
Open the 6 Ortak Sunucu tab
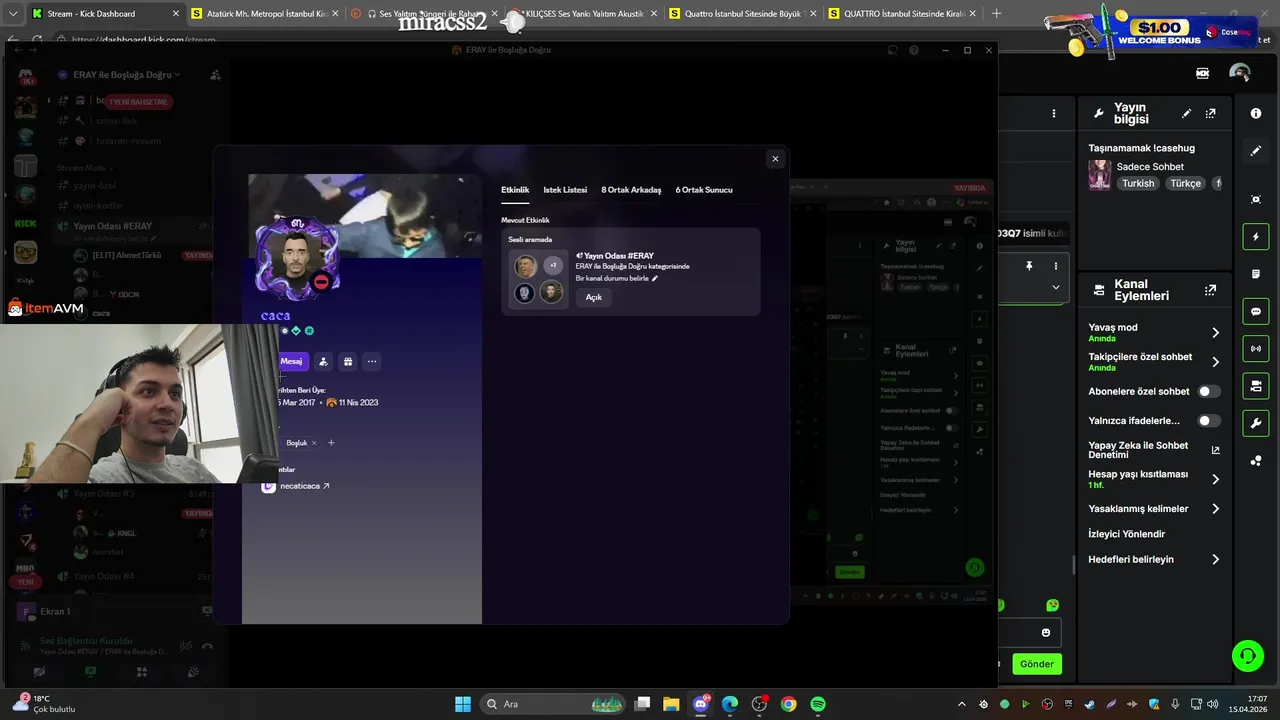(704, 190)
